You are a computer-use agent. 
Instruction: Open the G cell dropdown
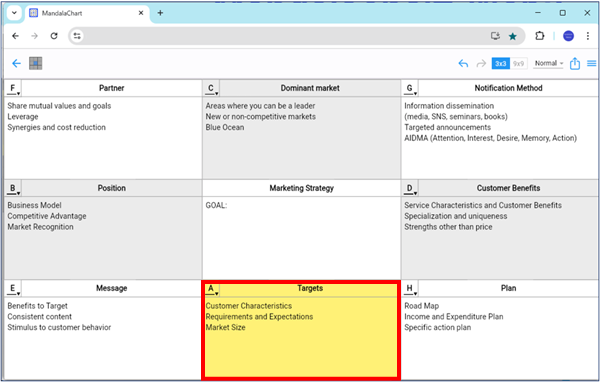coord(410,88)
